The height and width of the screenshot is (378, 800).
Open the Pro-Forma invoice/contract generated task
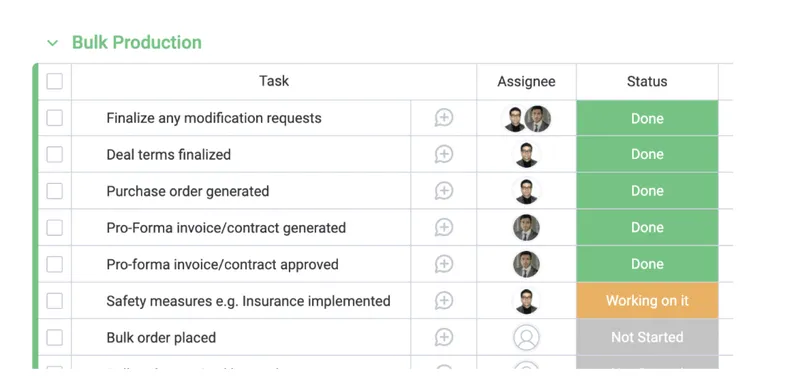(x=226, y=228)
